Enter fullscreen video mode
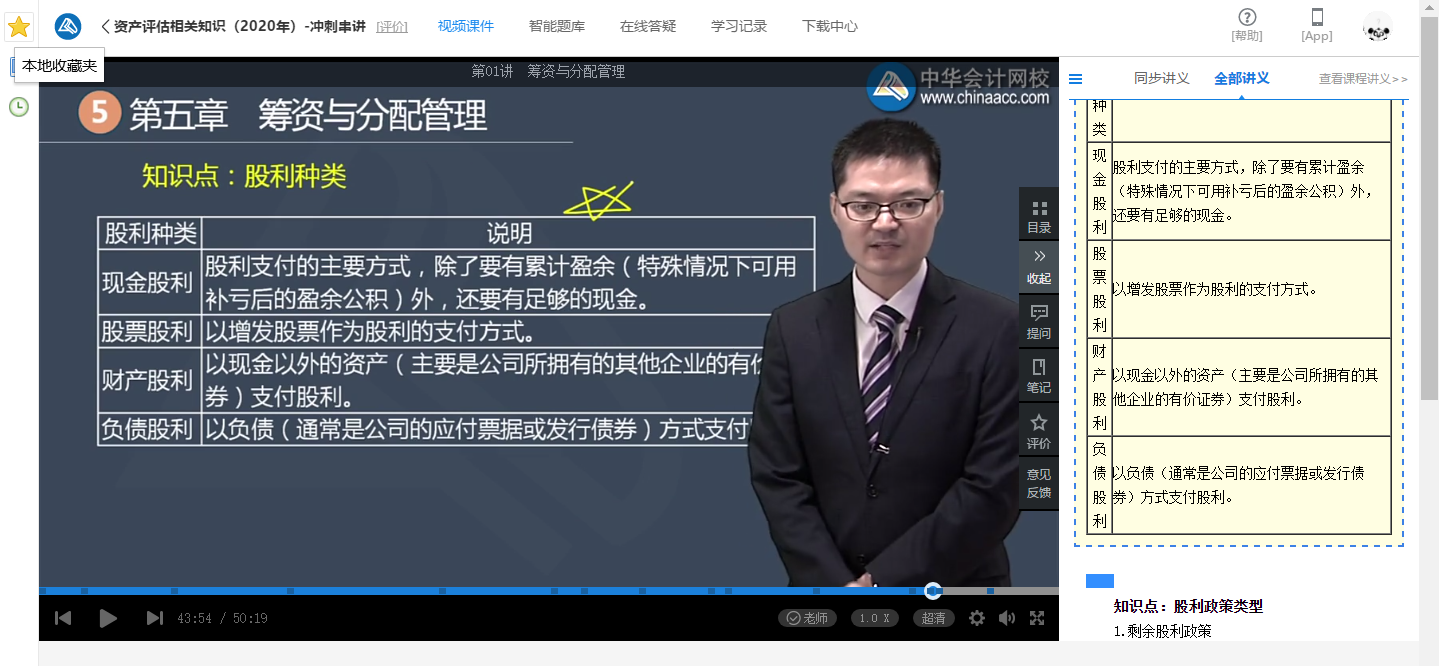 [x=1037, y=618]
